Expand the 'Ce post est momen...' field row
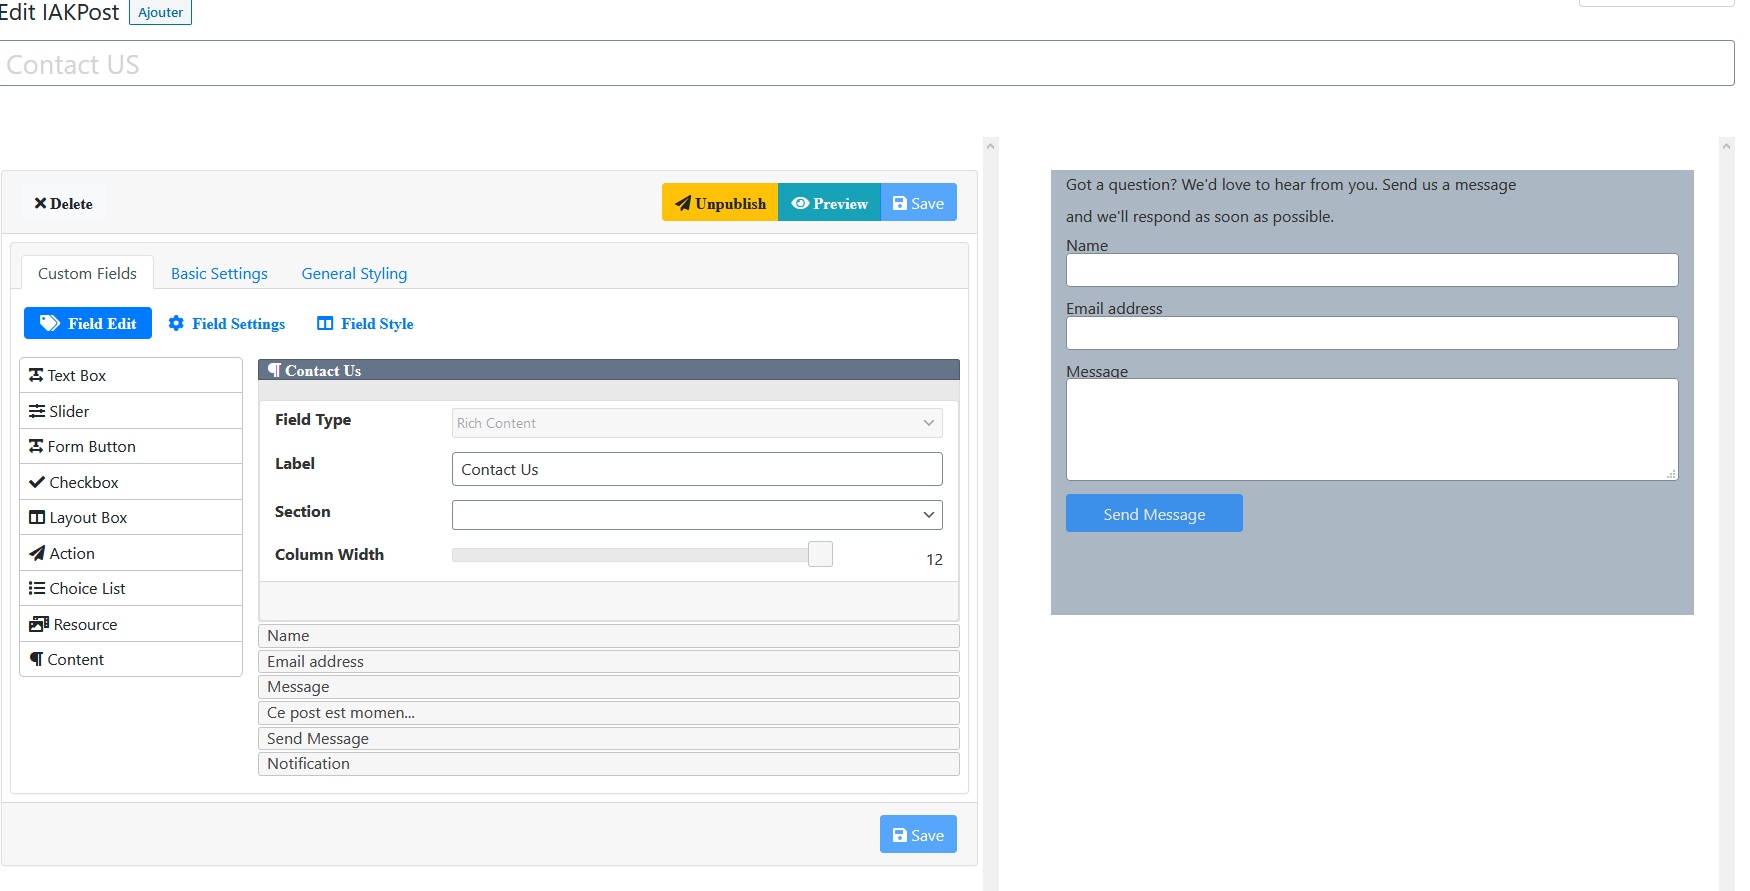Screen dimensions: 1750x891 608,713
